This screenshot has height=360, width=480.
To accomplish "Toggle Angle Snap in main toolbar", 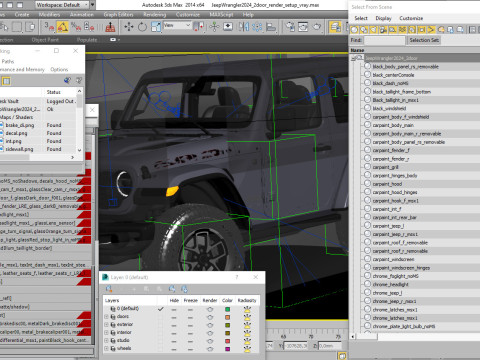I will tap(62, 27).
